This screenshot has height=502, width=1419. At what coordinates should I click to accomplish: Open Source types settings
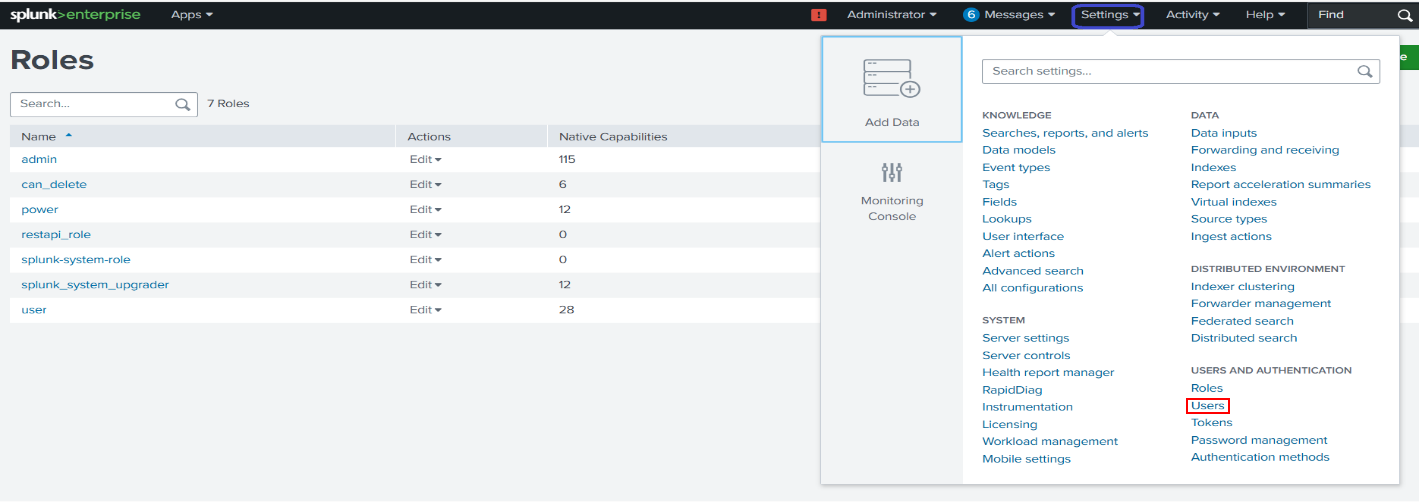(1229, 219)
